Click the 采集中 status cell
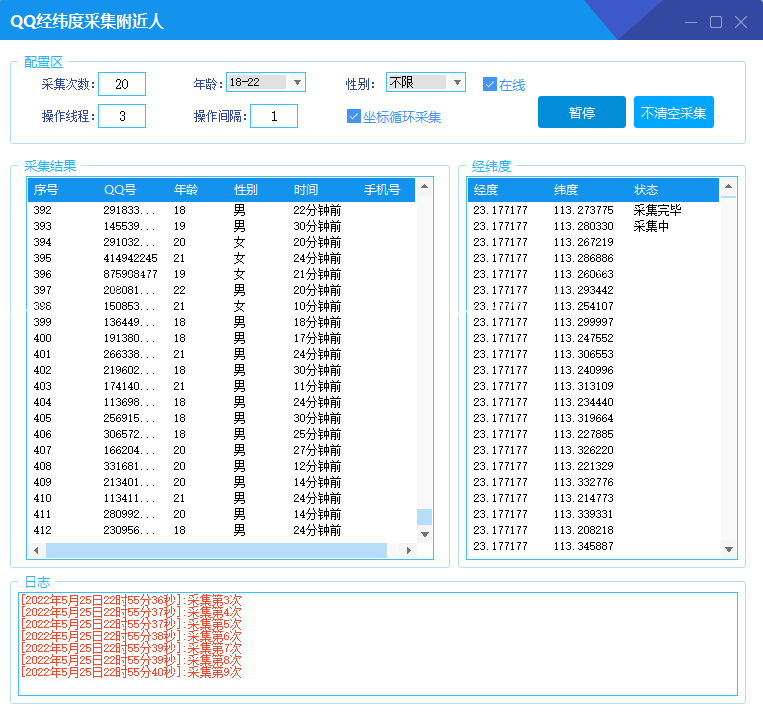The width and height of the screenshot is (763, 712). tap(651, 226)
